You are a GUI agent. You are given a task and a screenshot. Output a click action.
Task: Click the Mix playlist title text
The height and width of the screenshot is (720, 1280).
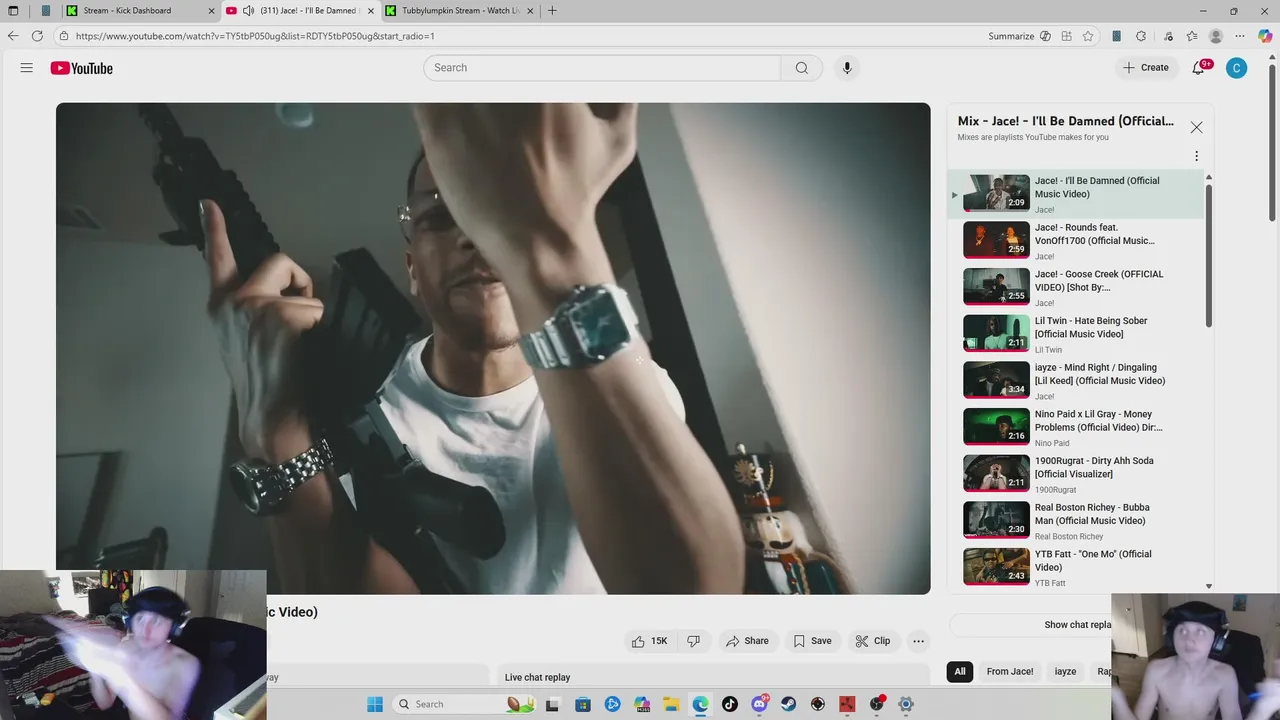point(1066,121)
